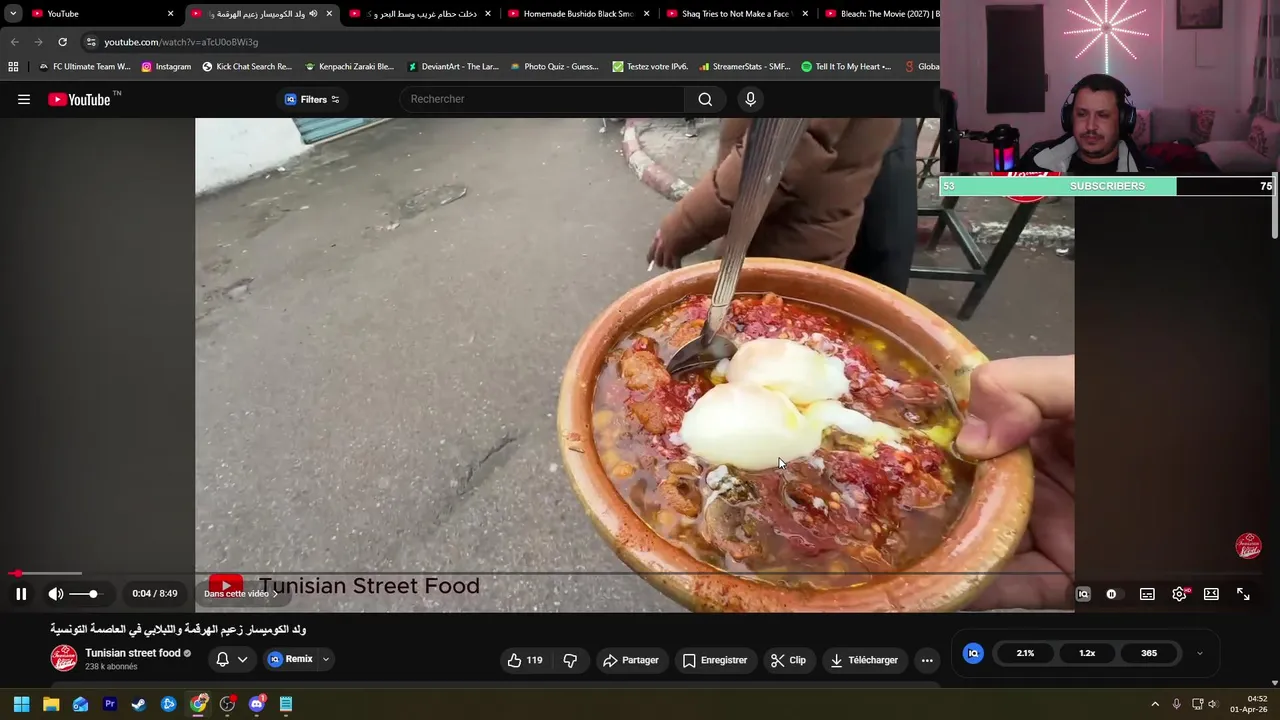The width and height of the screenshot is (1280, 720).
Task: Pause the video with the pause button
Action: coord(21,594)
